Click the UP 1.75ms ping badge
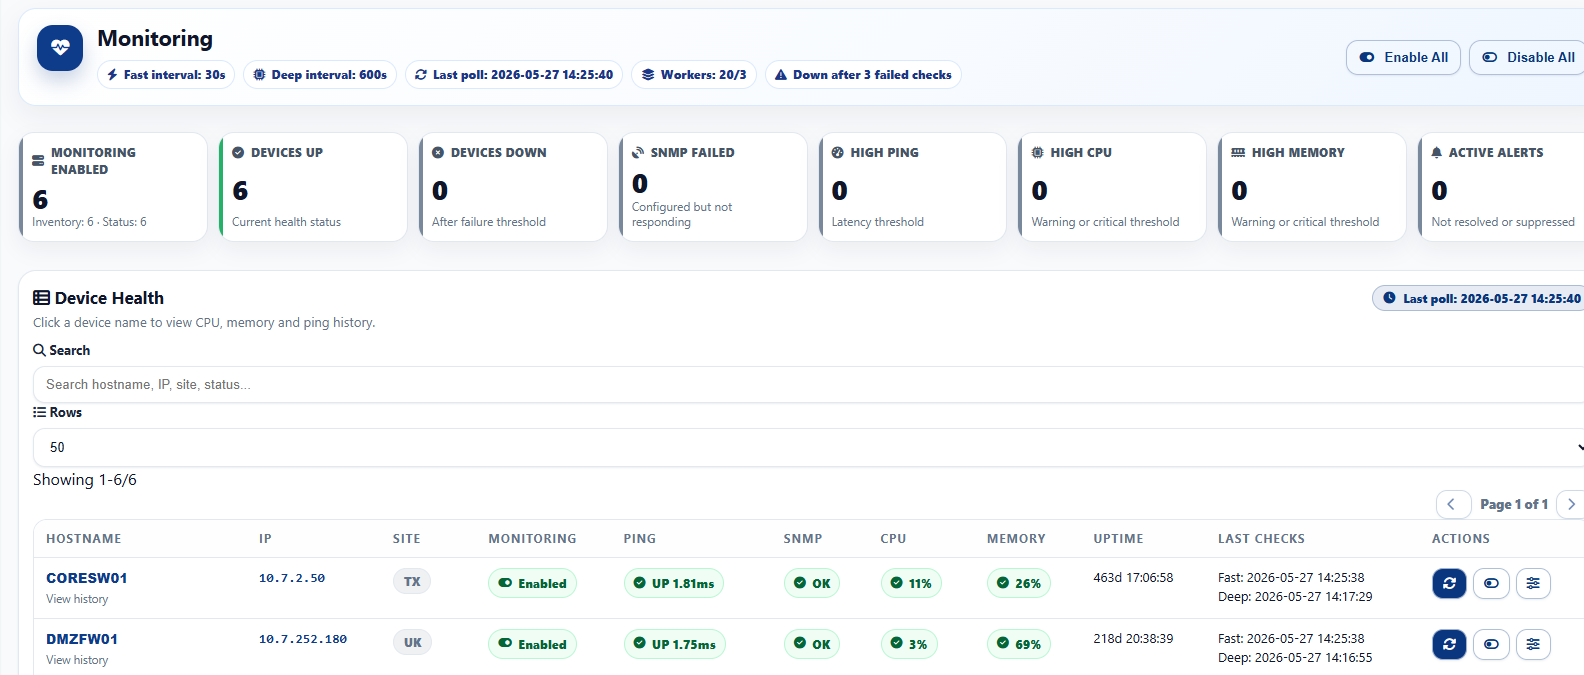1584x675 pixels. 674,644
